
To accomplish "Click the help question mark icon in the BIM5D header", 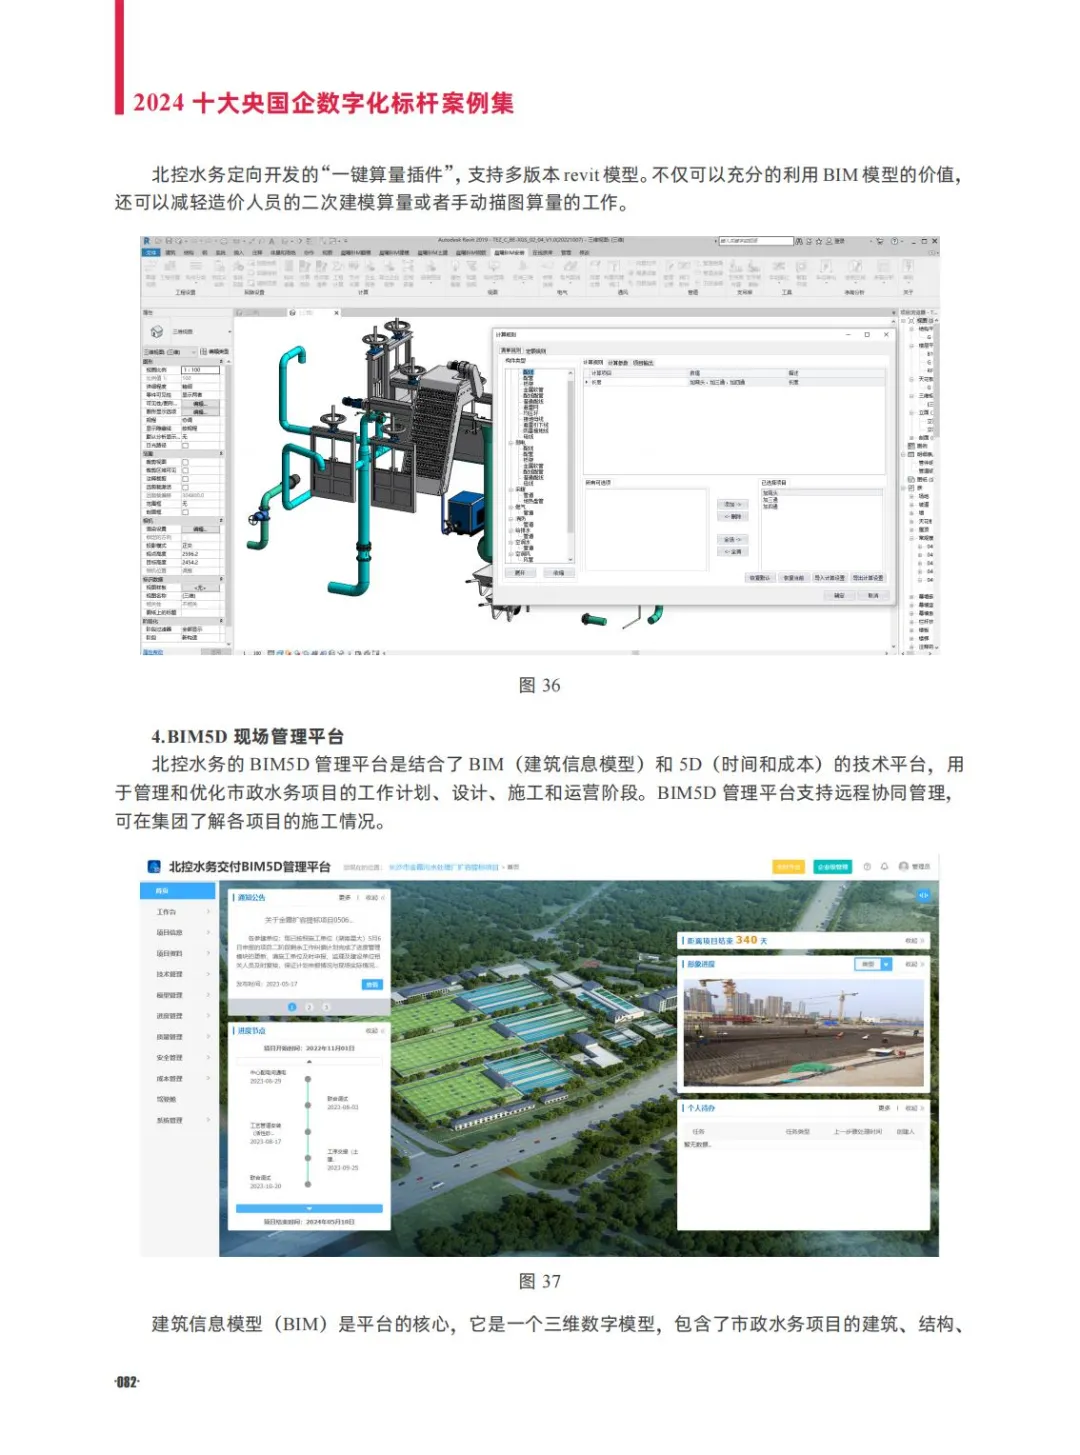I will (867, 867).
